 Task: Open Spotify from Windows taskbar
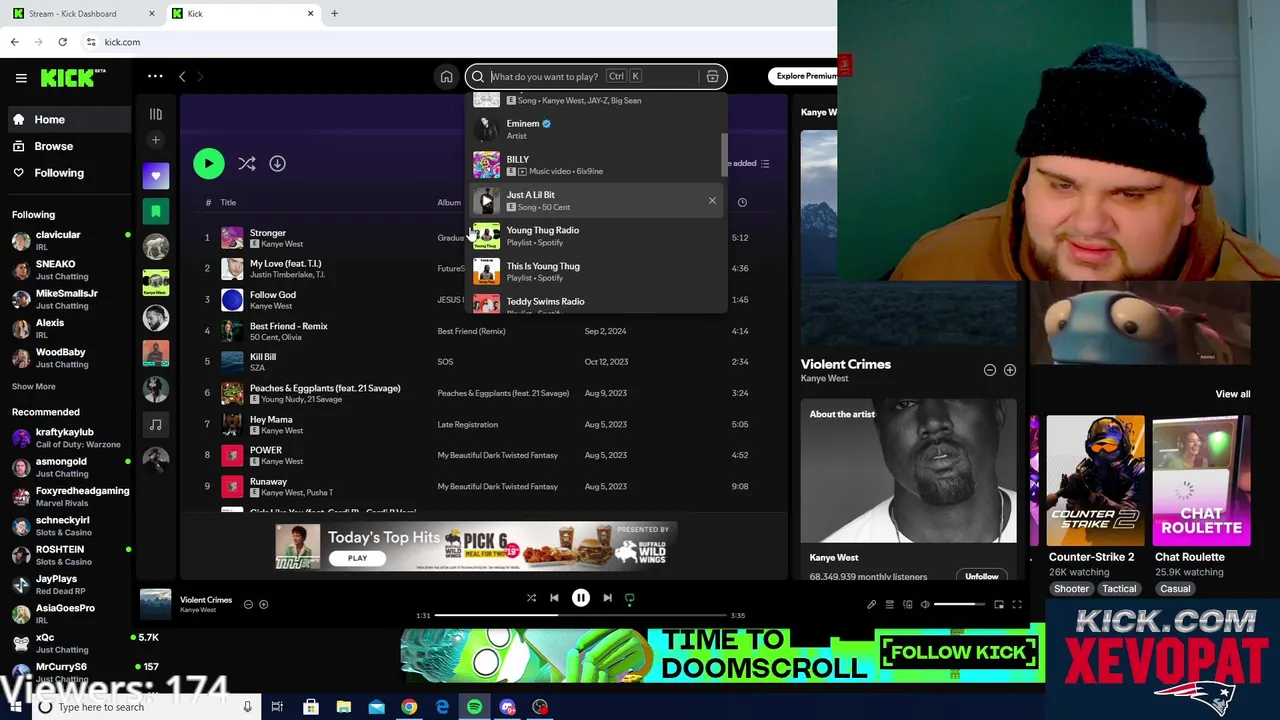pos(474,707)
